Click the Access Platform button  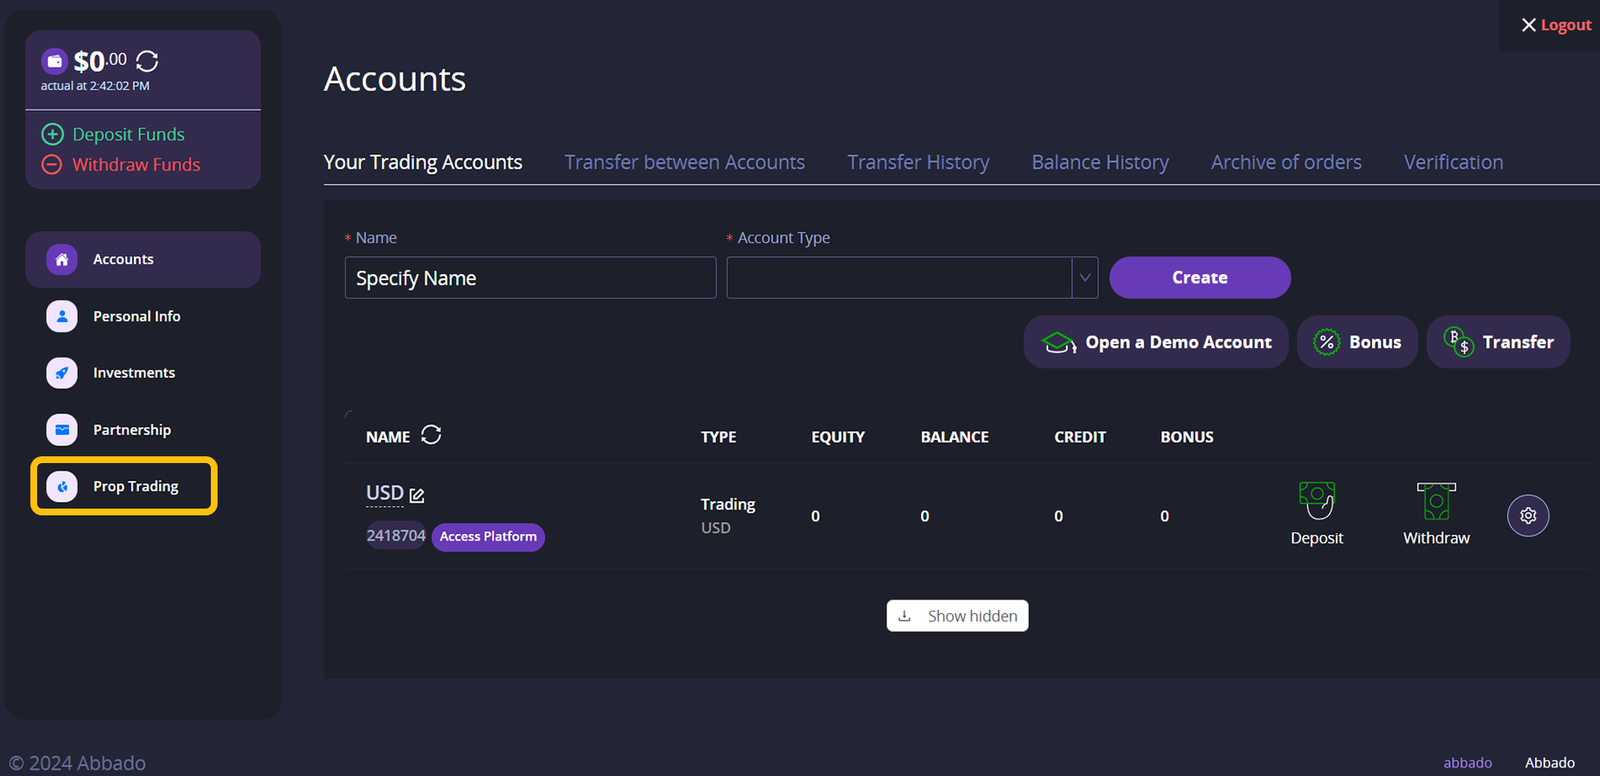488,537
